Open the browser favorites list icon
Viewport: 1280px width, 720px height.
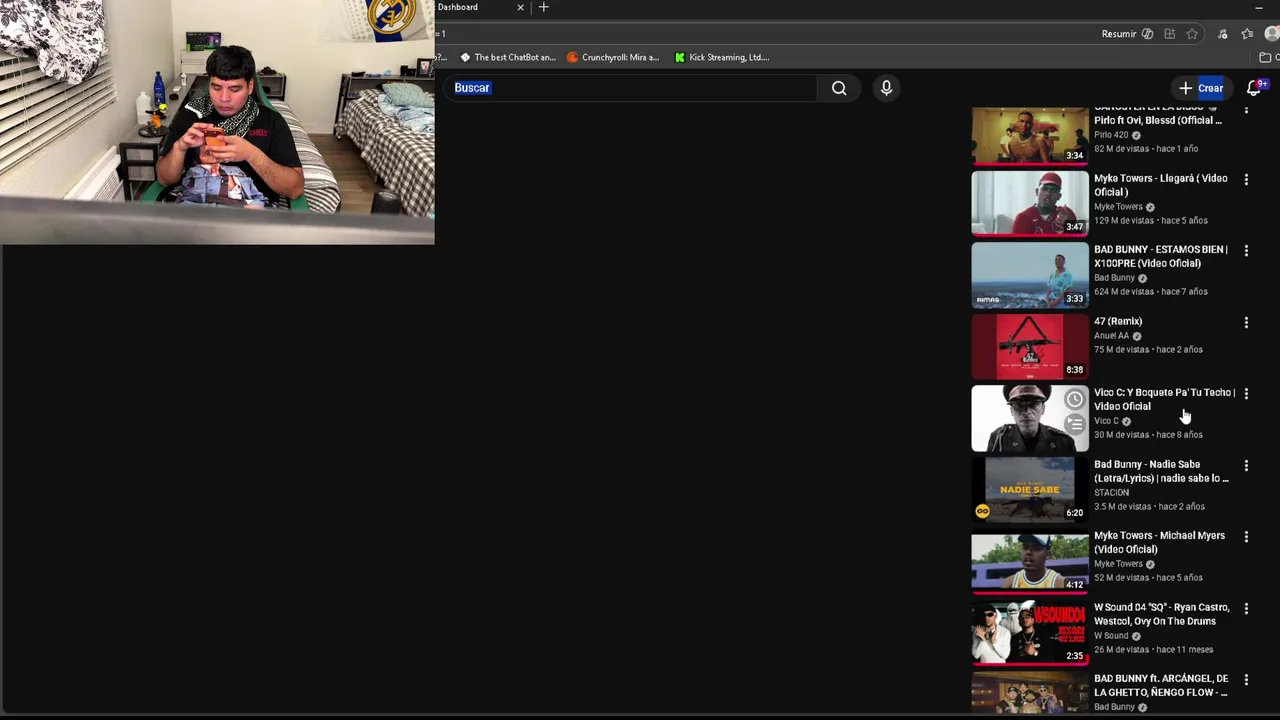click(1247, 34)
